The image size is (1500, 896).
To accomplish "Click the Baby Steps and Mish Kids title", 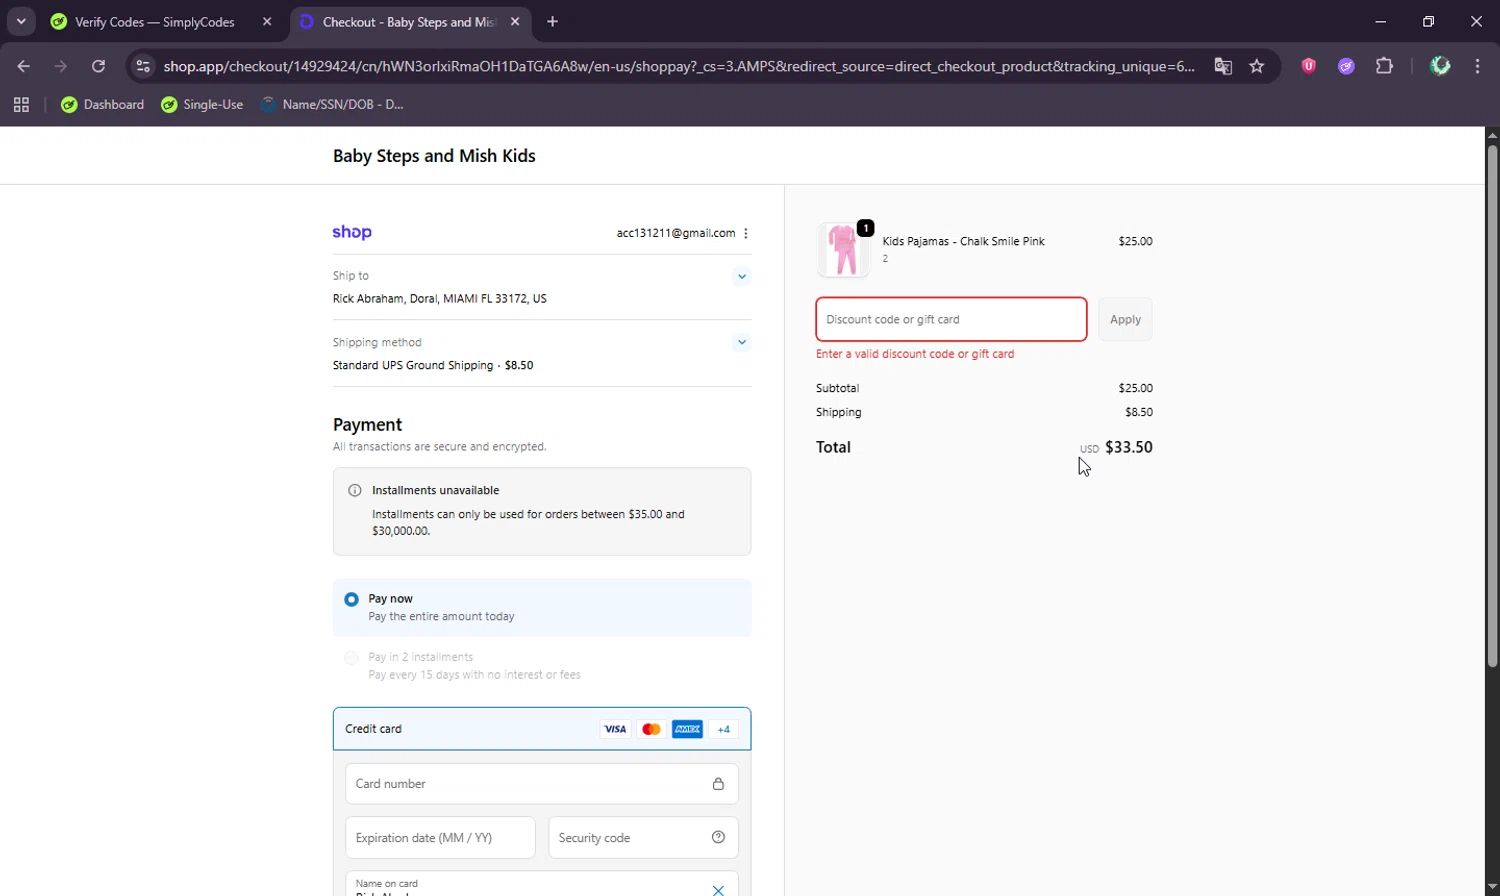I will (x=434, y=156).
